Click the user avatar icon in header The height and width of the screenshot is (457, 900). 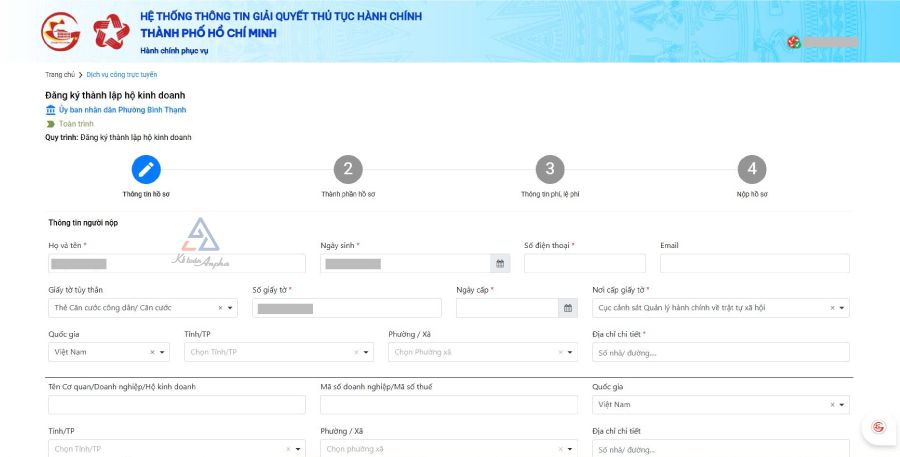tap(794, 42)
